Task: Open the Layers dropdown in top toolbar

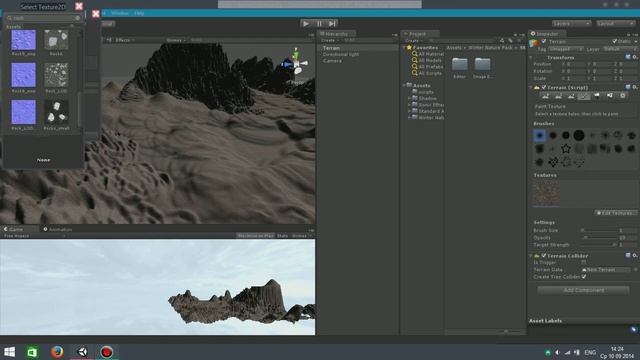Action: coord(571,24)
